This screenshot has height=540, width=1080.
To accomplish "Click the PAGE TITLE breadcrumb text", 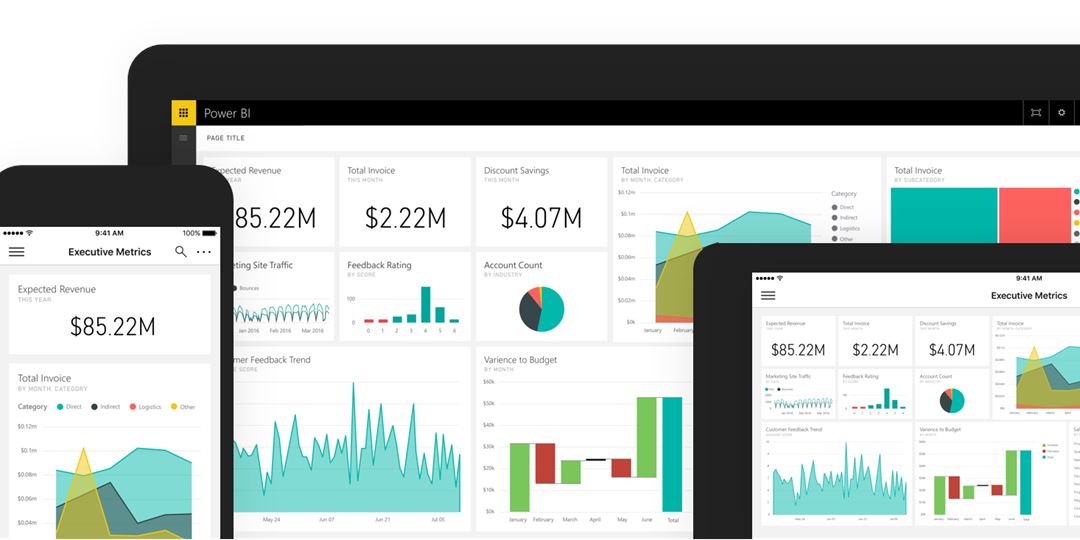I will [225, 138].
